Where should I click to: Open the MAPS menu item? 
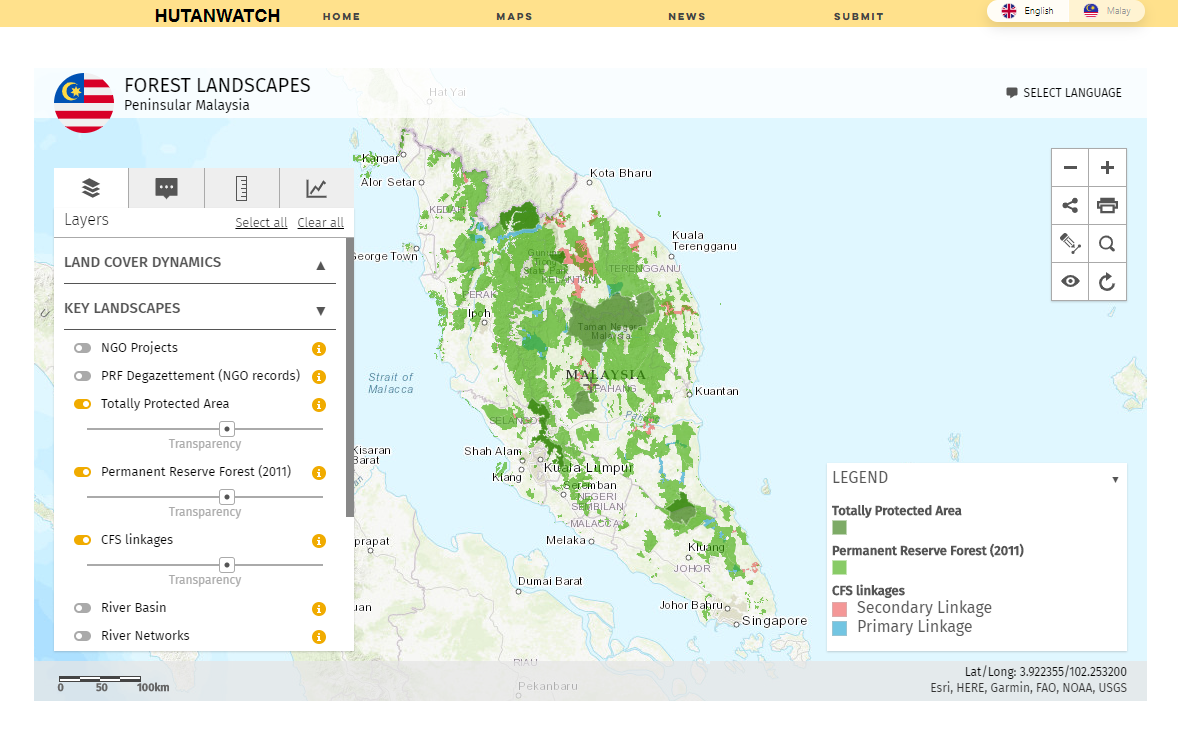point(515,17)
